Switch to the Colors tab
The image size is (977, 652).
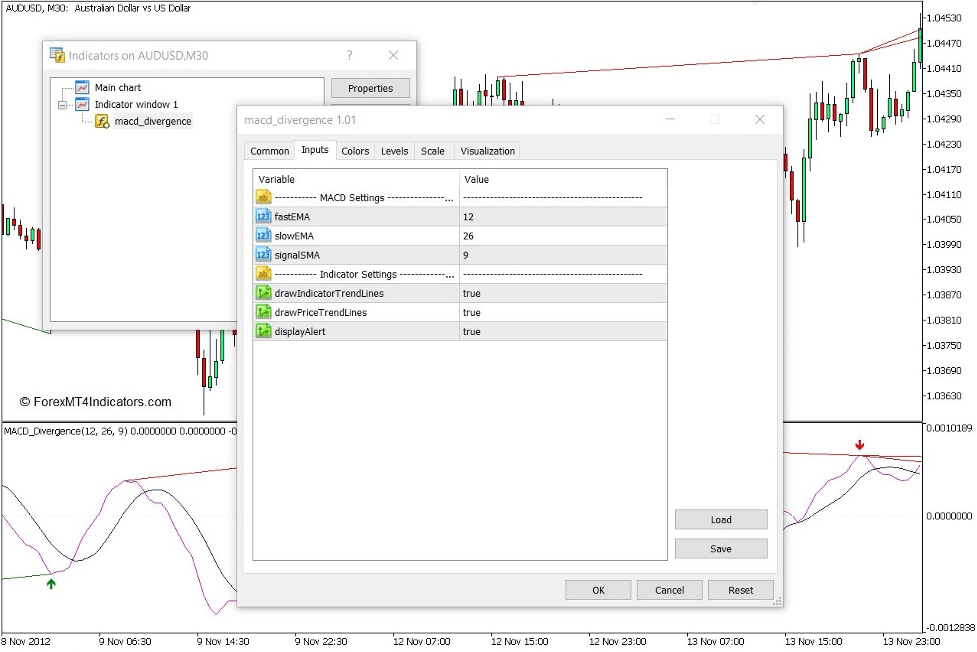(355, 151)
